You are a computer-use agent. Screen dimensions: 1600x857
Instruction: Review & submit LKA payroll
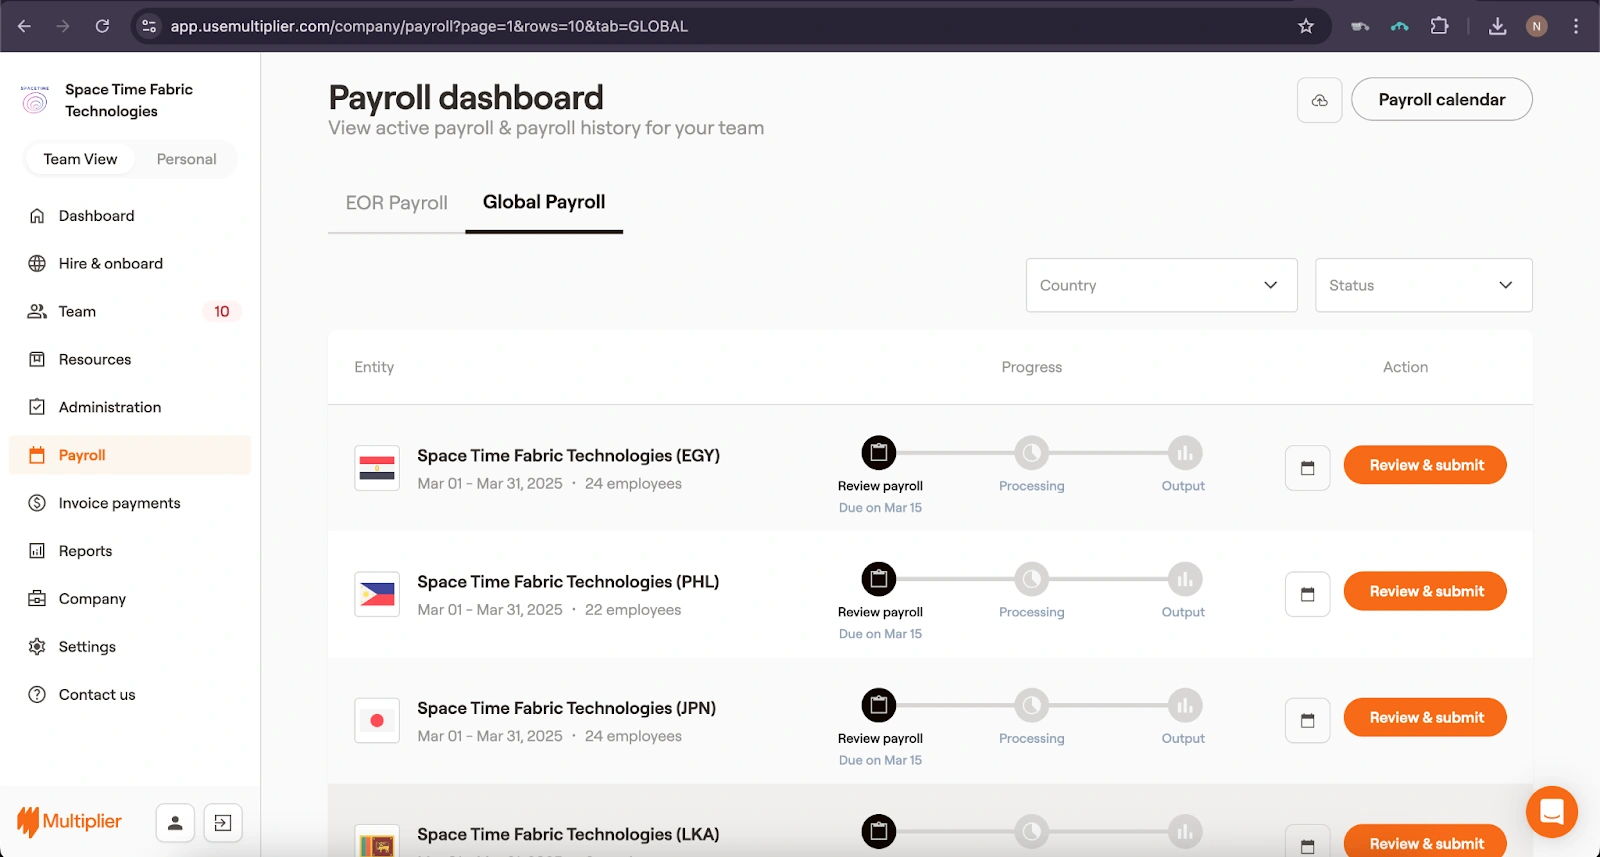pyautogui.click(x=1425, y=842)
